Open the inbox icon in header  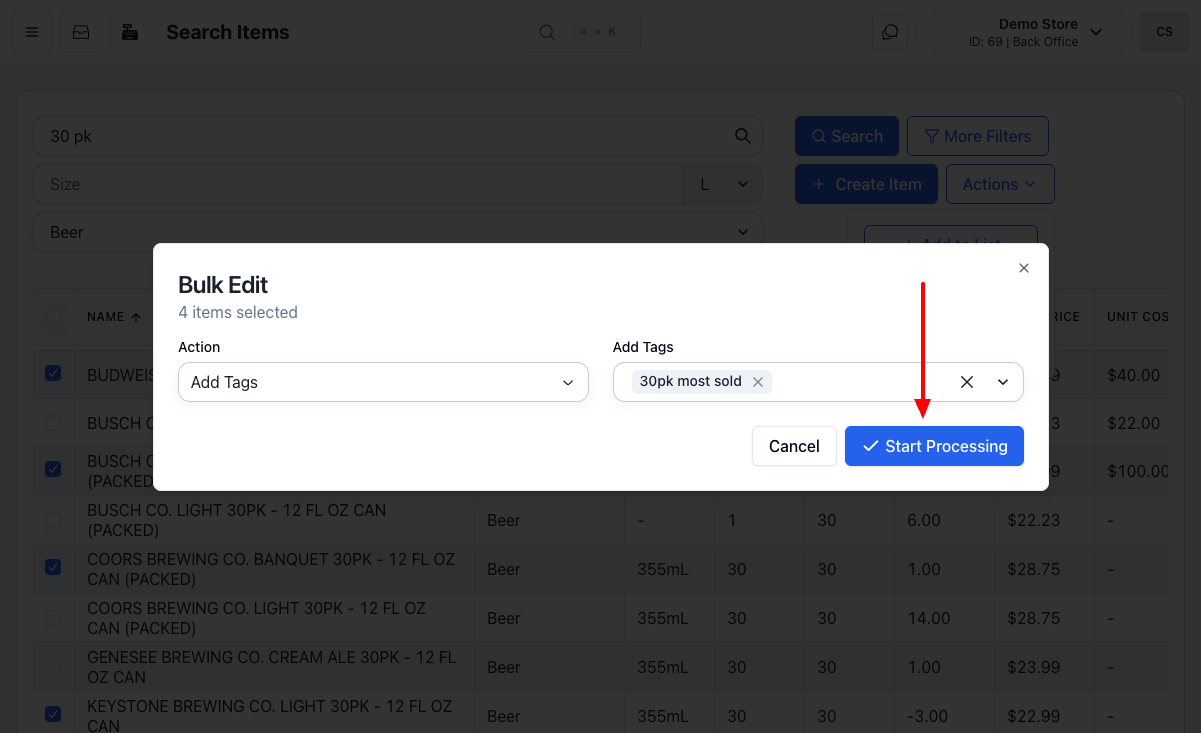(x=81, y=32)
